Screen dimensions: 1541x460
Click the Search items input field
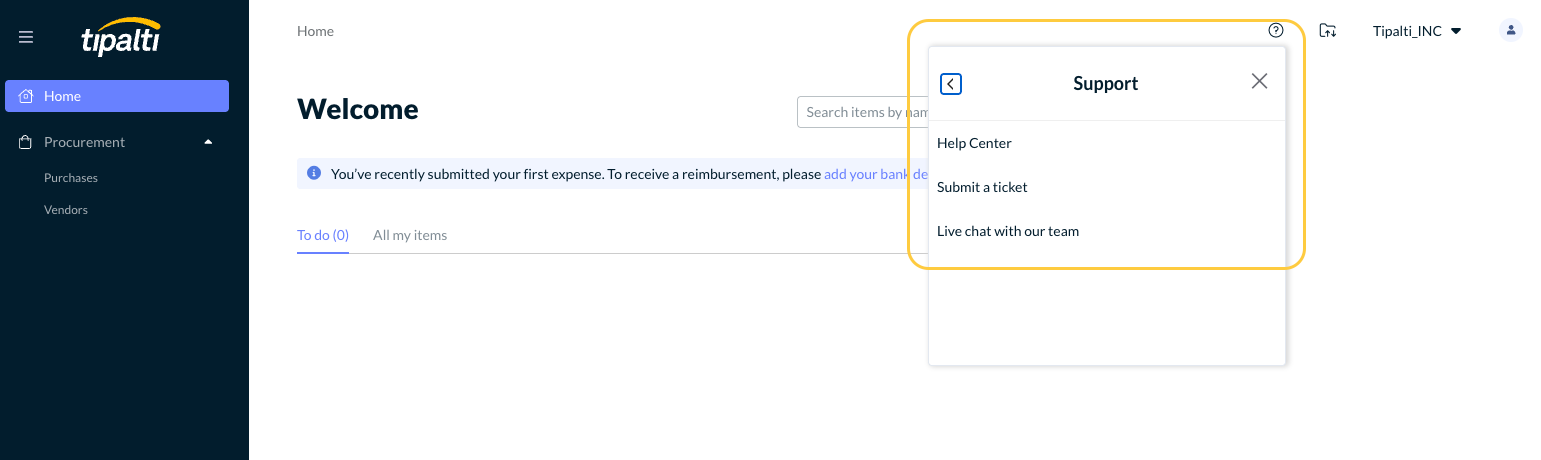(860, 112)
